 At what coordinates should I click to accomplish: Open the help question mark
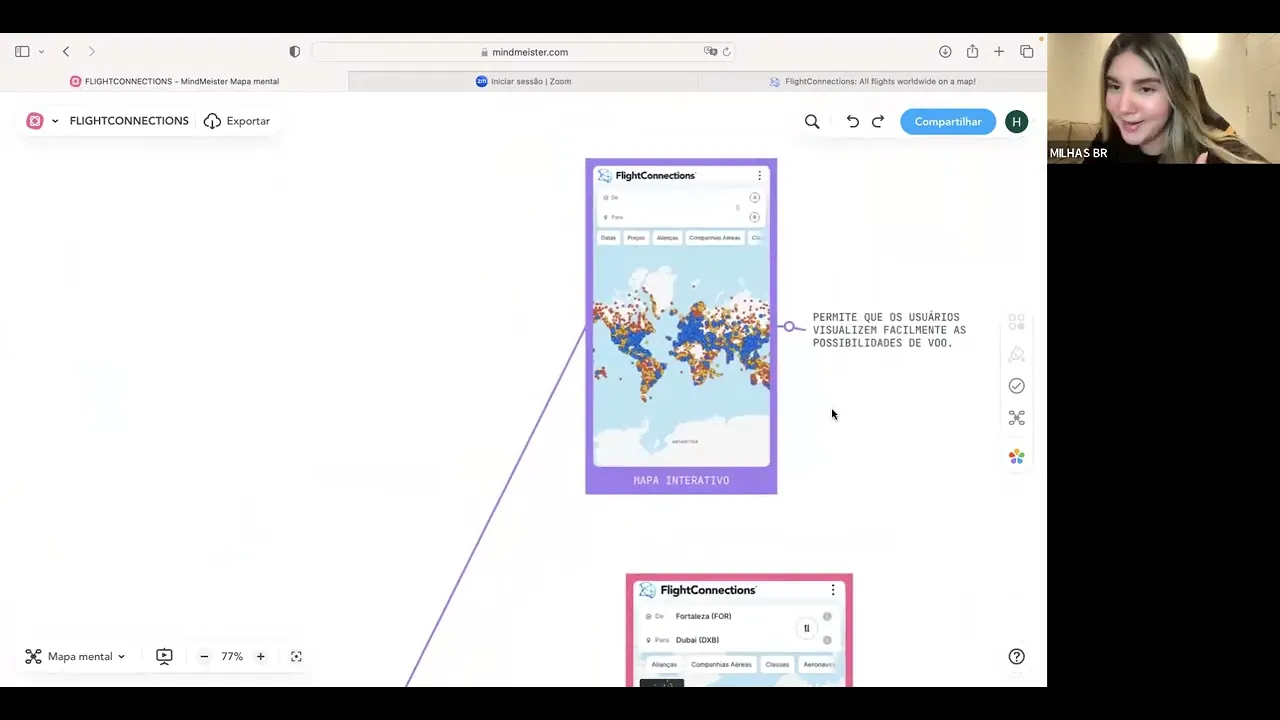pyautogui.click(x=1016, y=657)
